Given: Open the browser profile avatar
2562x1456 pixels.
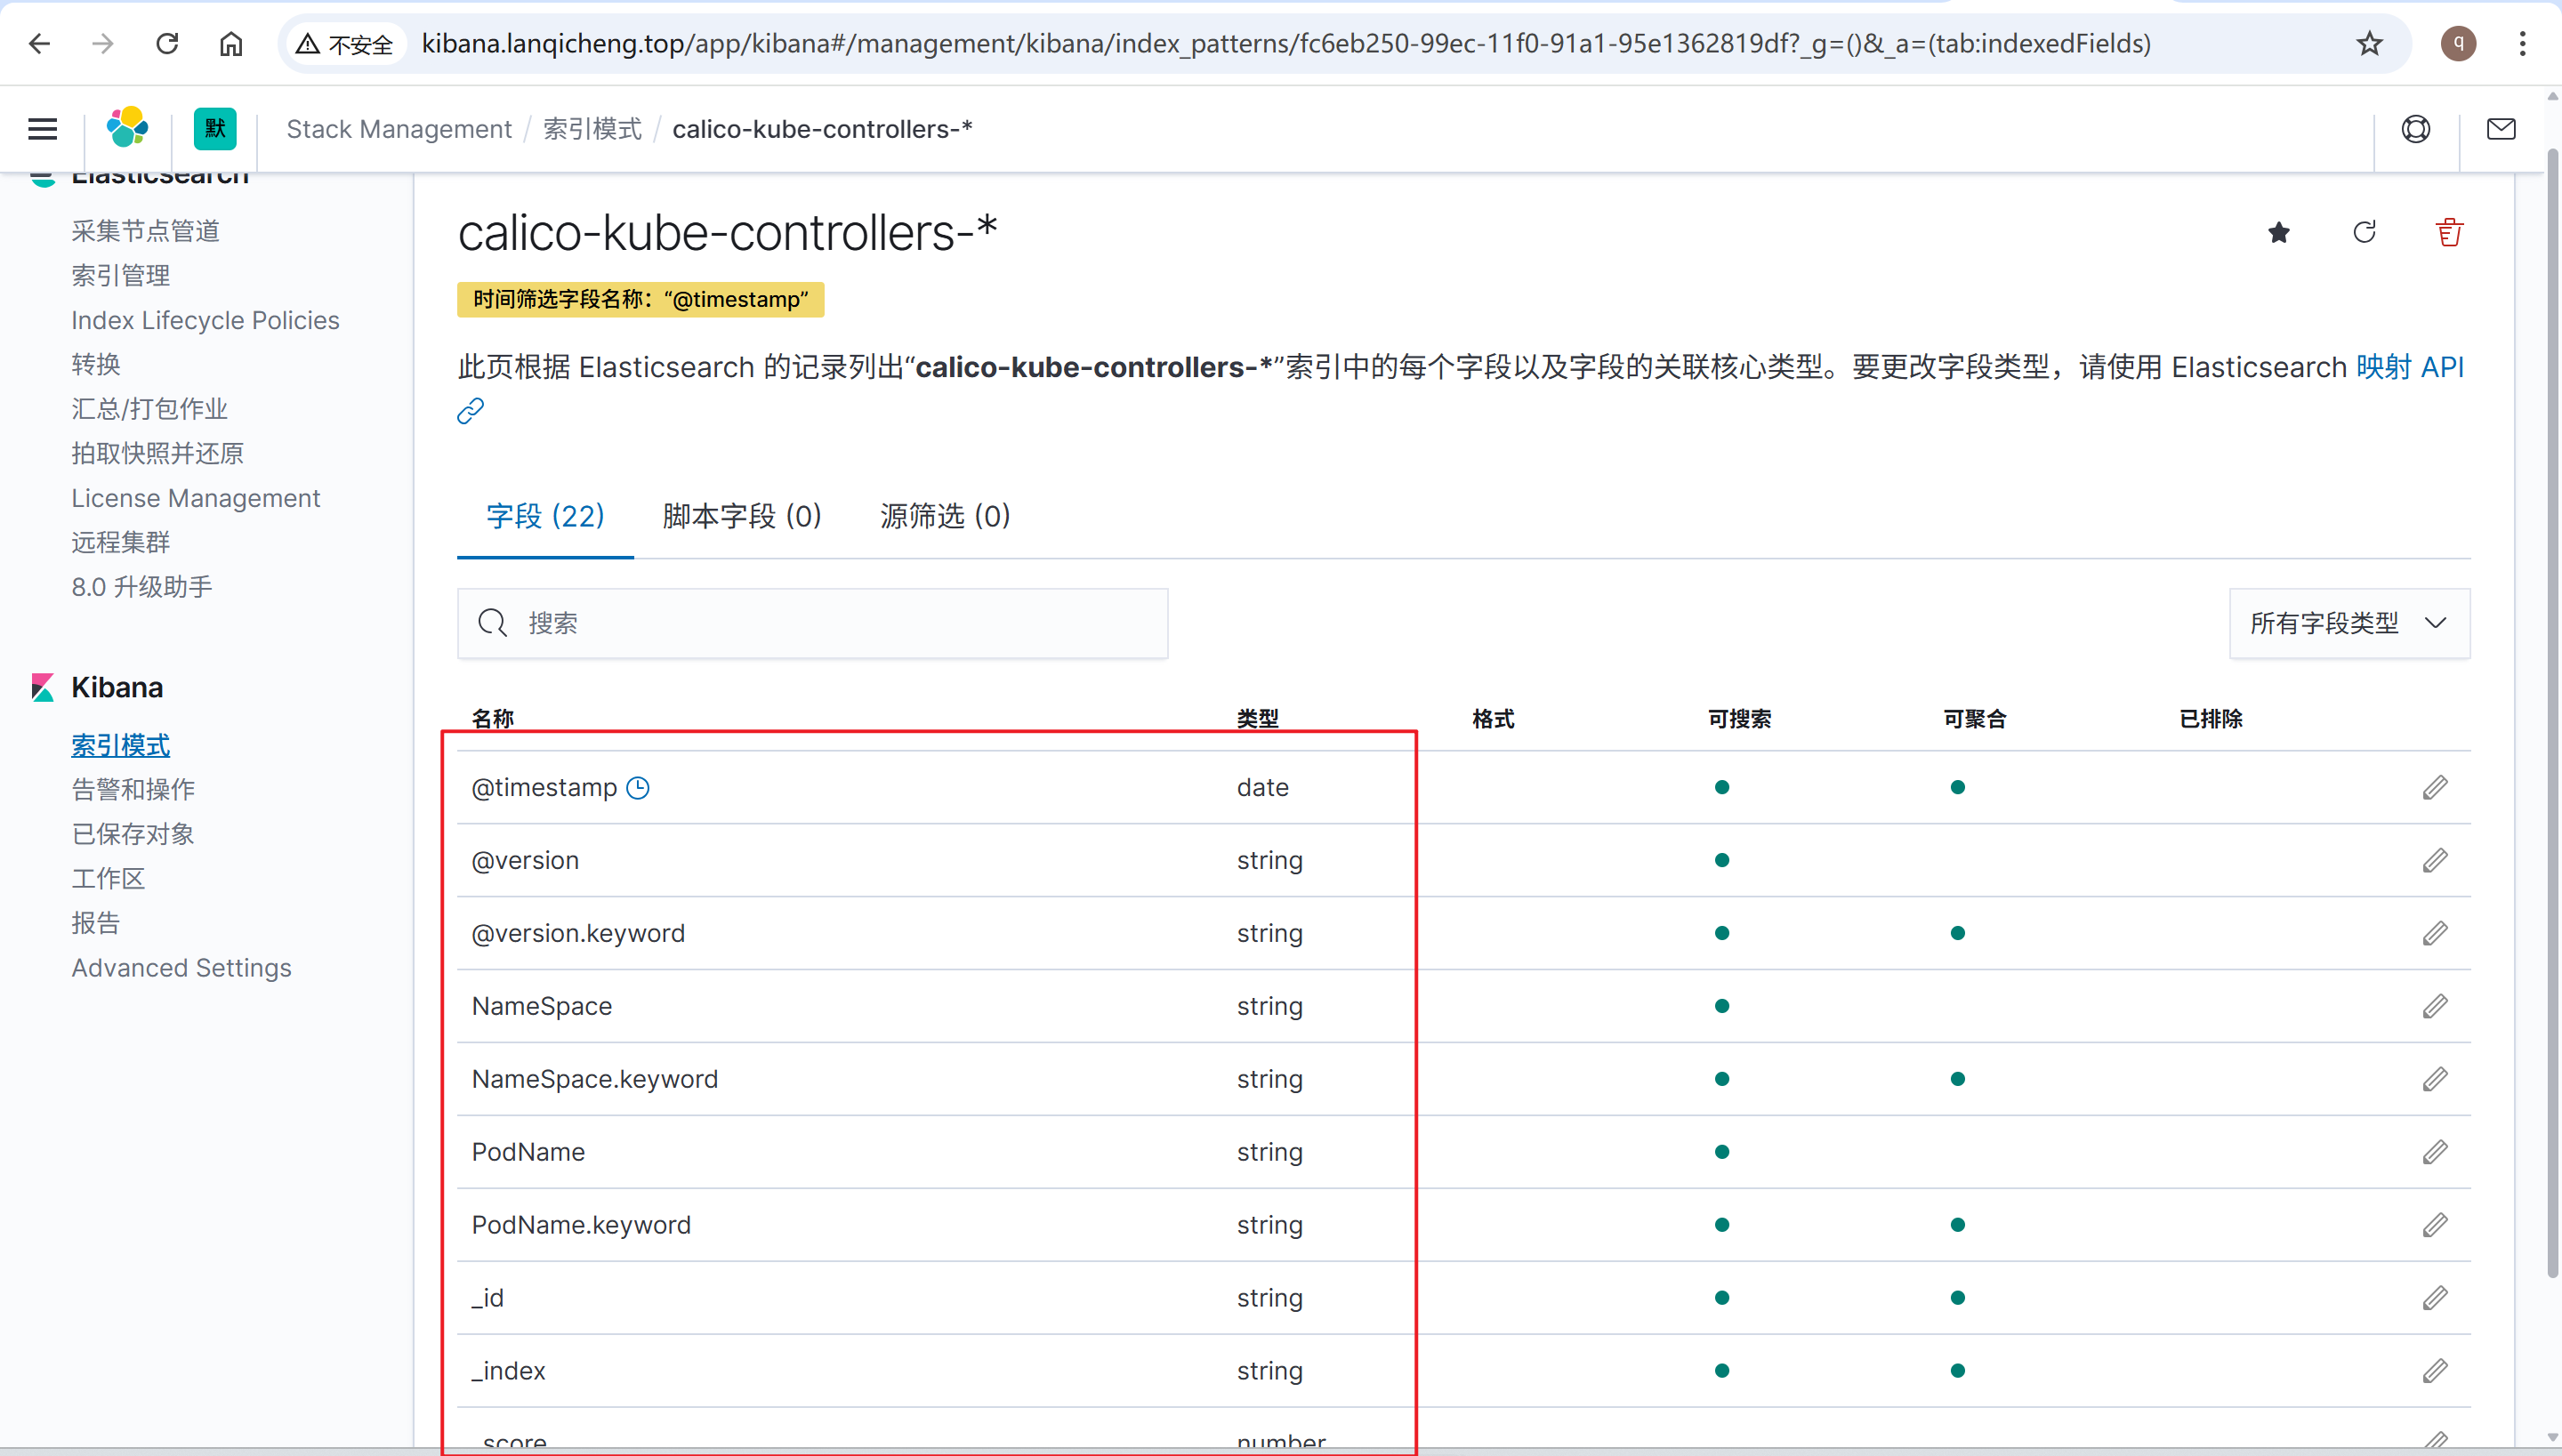Looking at the screenshot, I should (2458, 44).
